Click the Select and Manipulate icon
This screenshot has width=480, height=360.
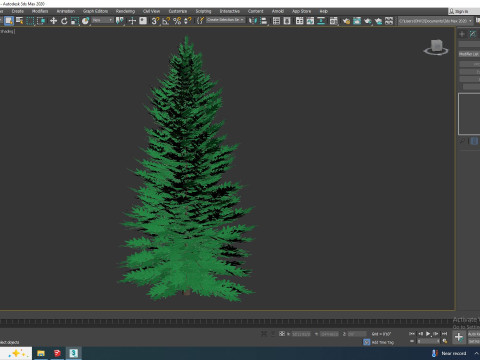tap(132, 21)
